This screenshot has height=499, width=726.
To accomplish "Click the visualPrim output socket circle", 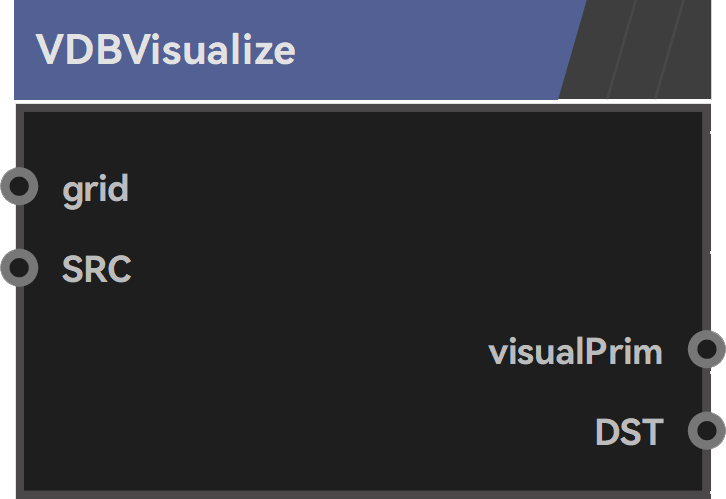I will point(707,349).
